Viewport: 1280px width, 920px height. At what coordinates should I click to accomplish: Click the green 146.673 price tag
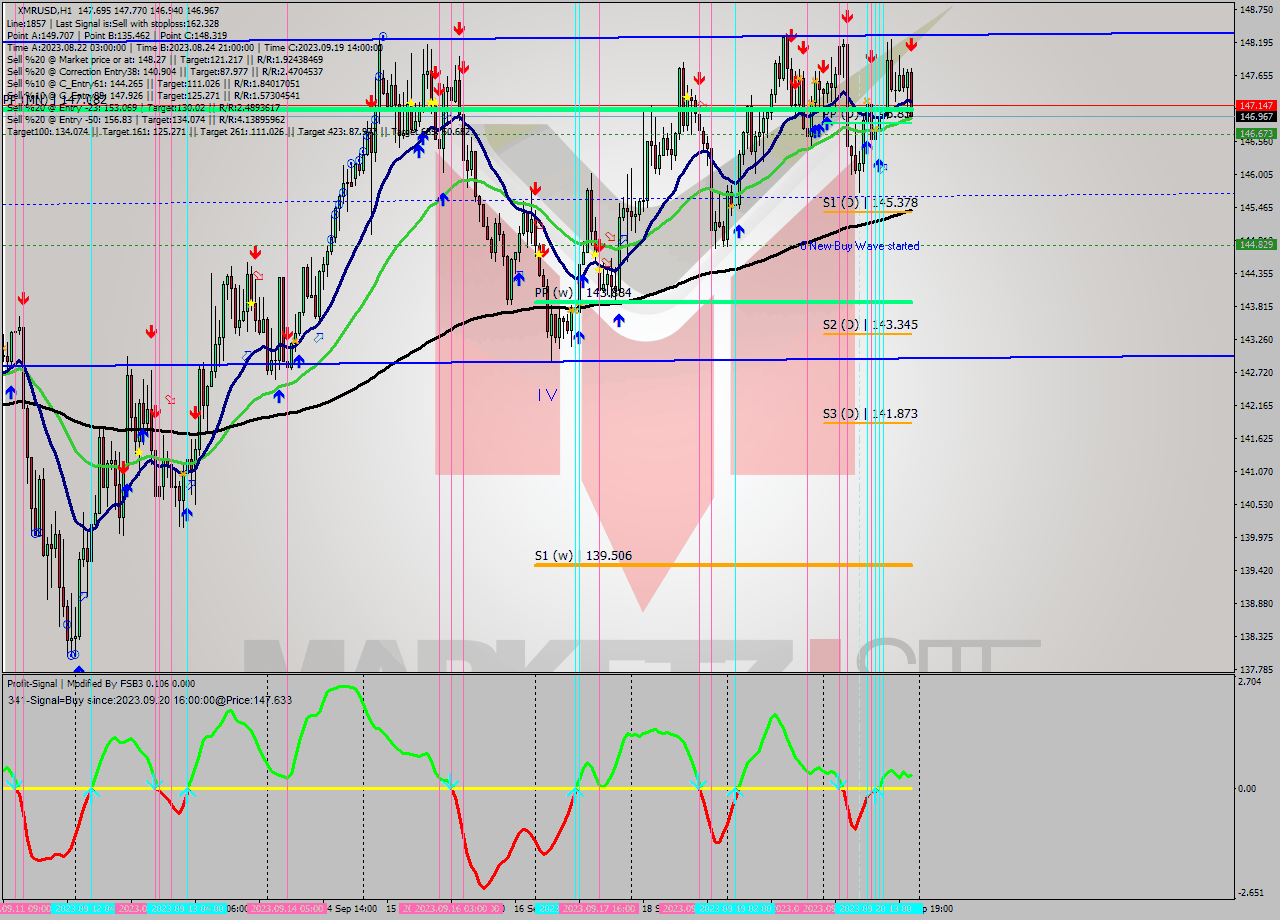(1255, 133)
